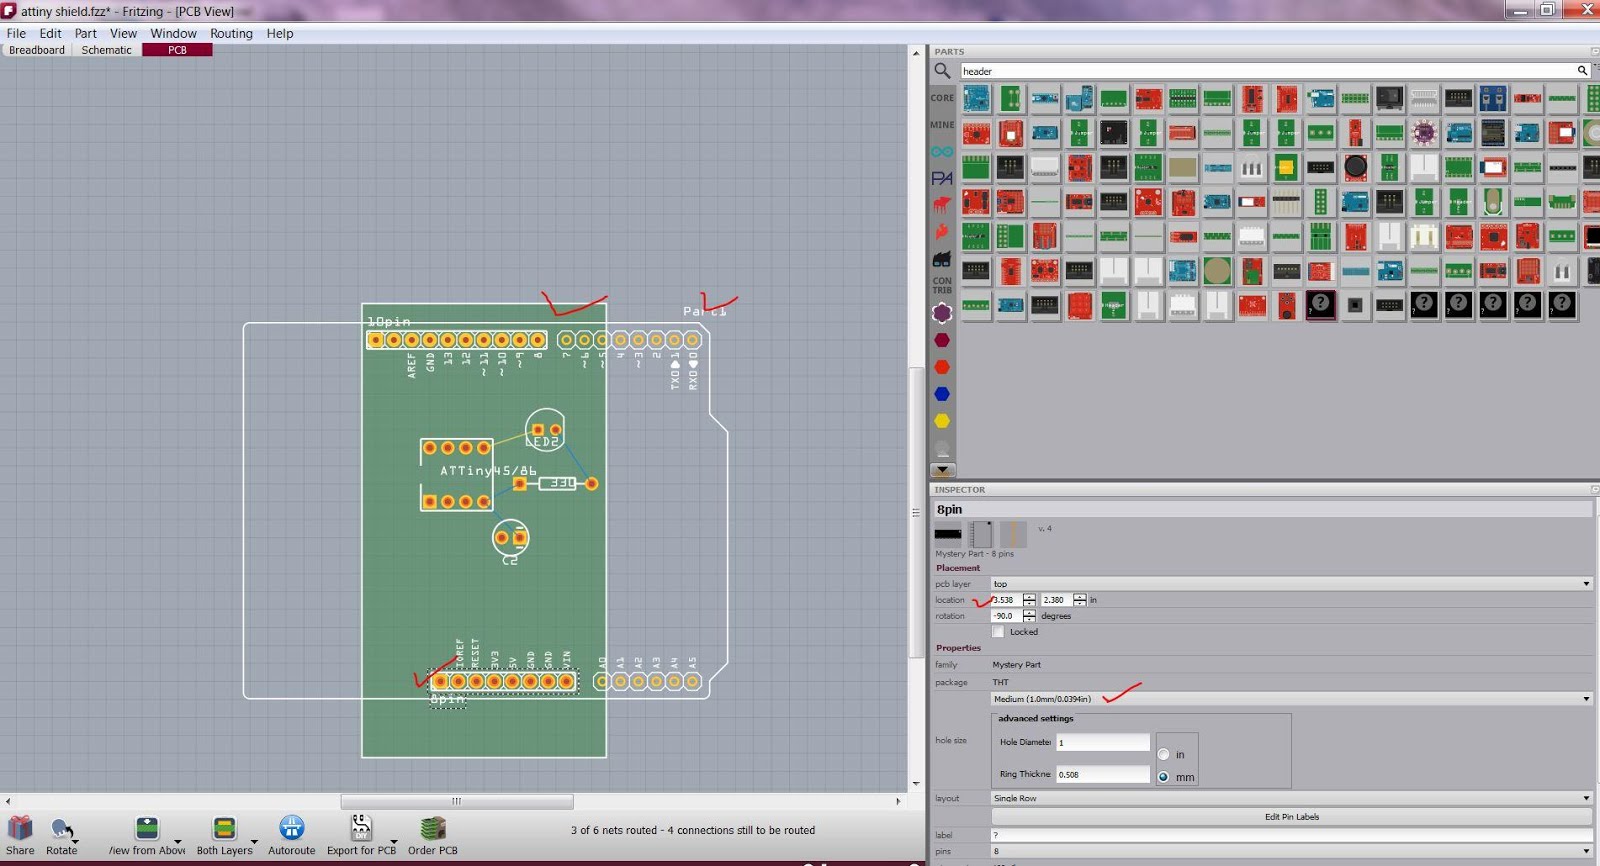Open the parts search magnifier bin
The width and height of the screenshot is (1600, 866).
click(x=942, y=71)
